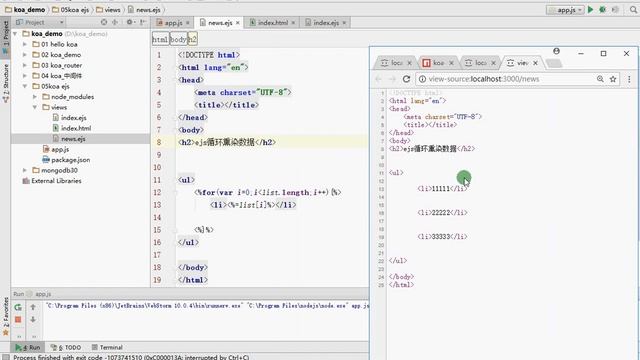Expand the 03 koa_router folder
This screenshot has width=640, height=360.
tap(25, 65)
